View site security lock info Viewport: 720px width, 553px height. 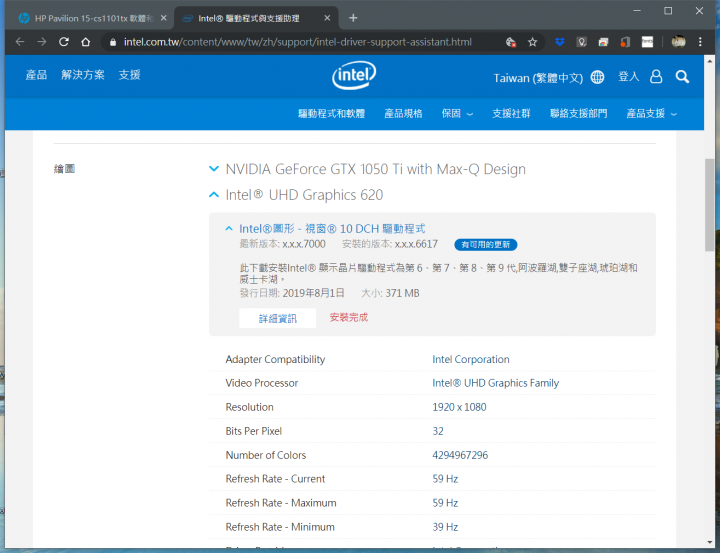coord(112,42)
